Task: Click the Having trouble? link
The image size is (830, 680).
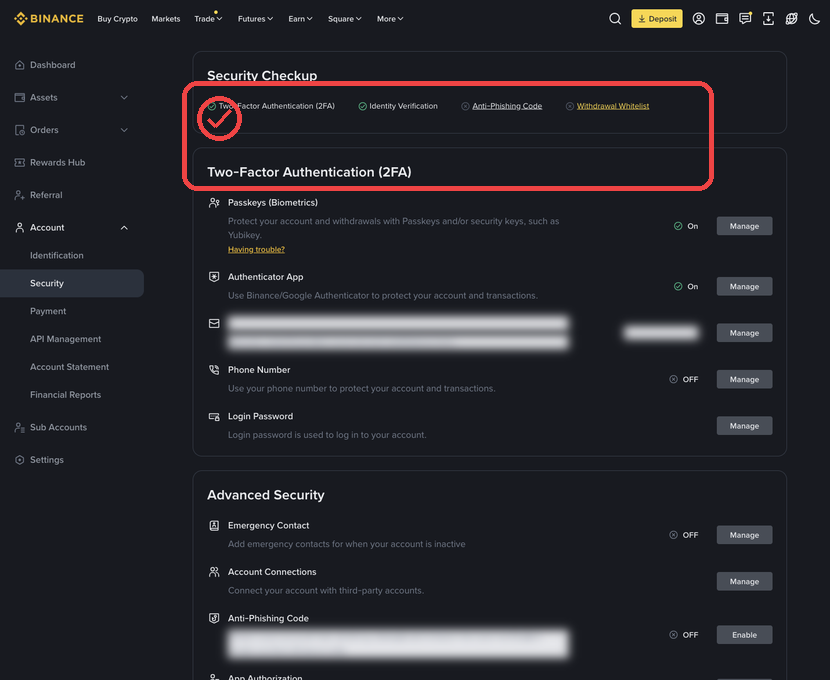Action: pyautogui.click(x=256, y=249)
